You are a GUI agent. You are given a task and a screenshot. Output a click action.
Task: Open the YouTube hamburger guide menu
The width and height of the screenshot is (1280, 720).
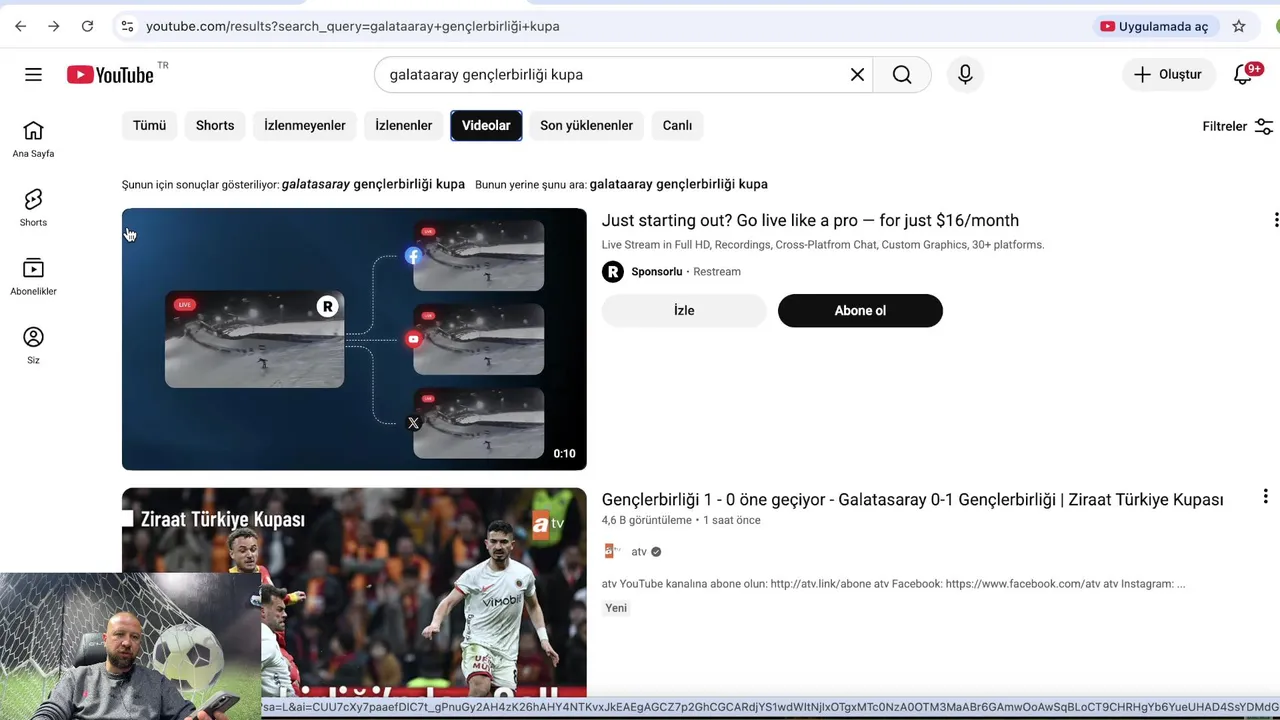pos(33,74)
